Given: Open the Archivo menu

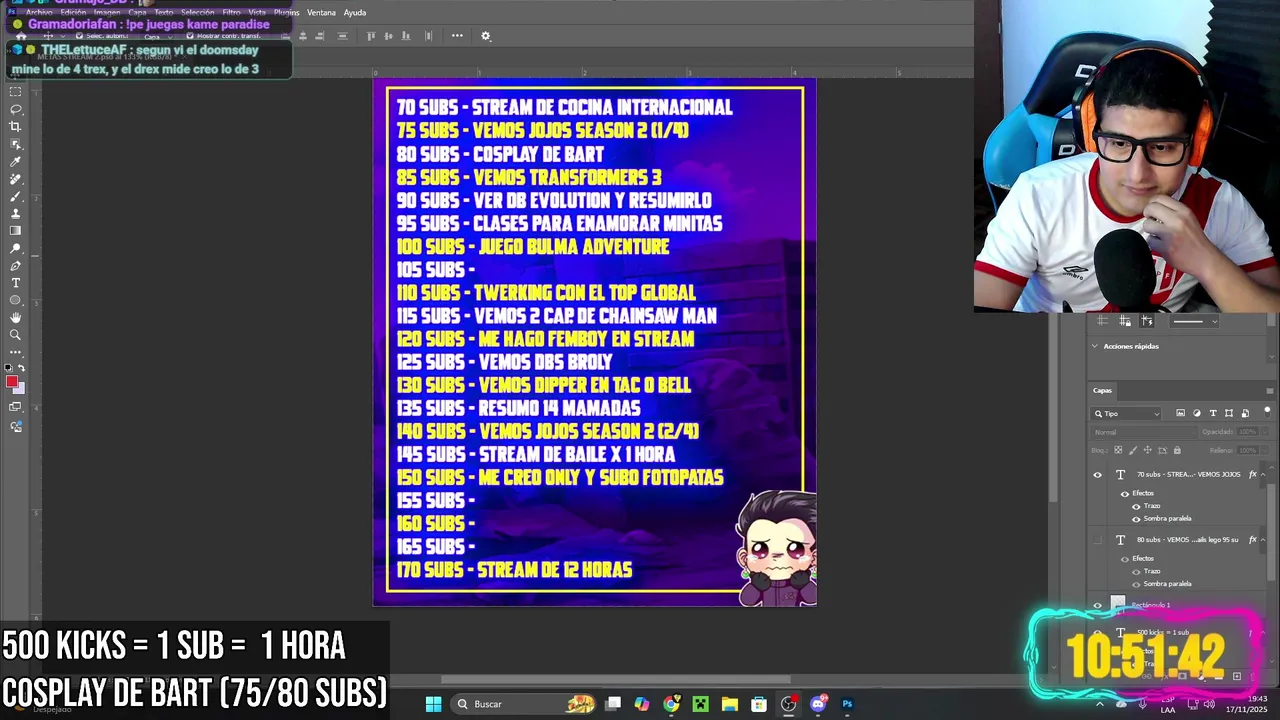Looking at the screenshot, I should coord(39,13).
